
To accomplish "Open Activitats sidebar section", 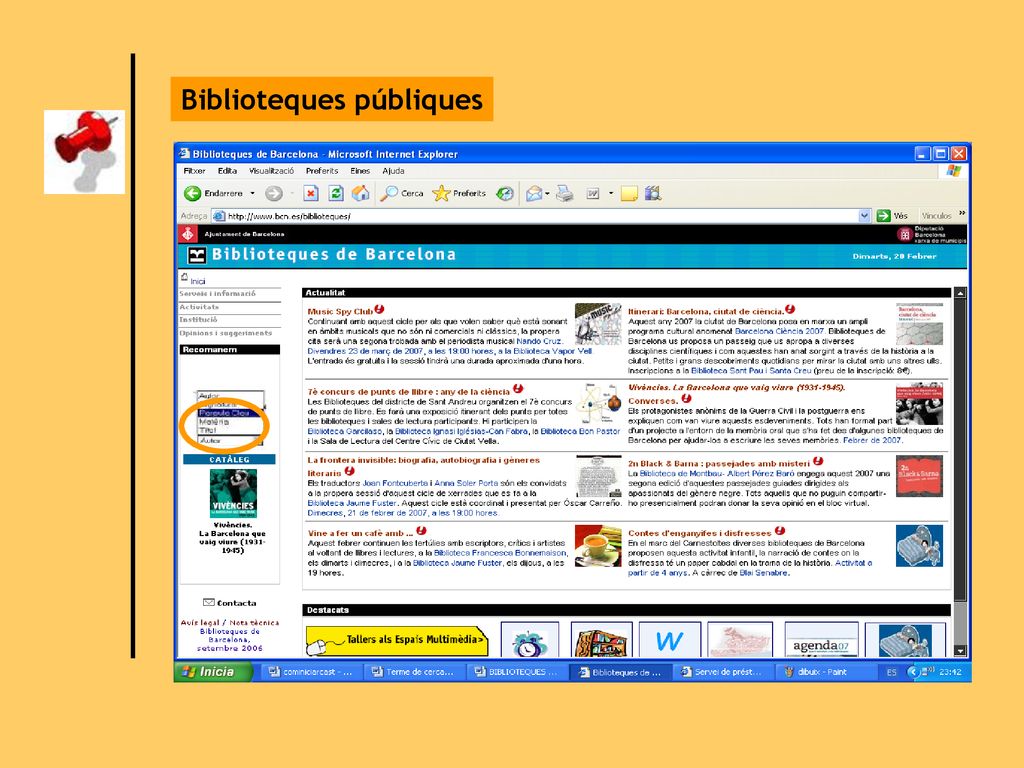I will click(x=199, y=307).
